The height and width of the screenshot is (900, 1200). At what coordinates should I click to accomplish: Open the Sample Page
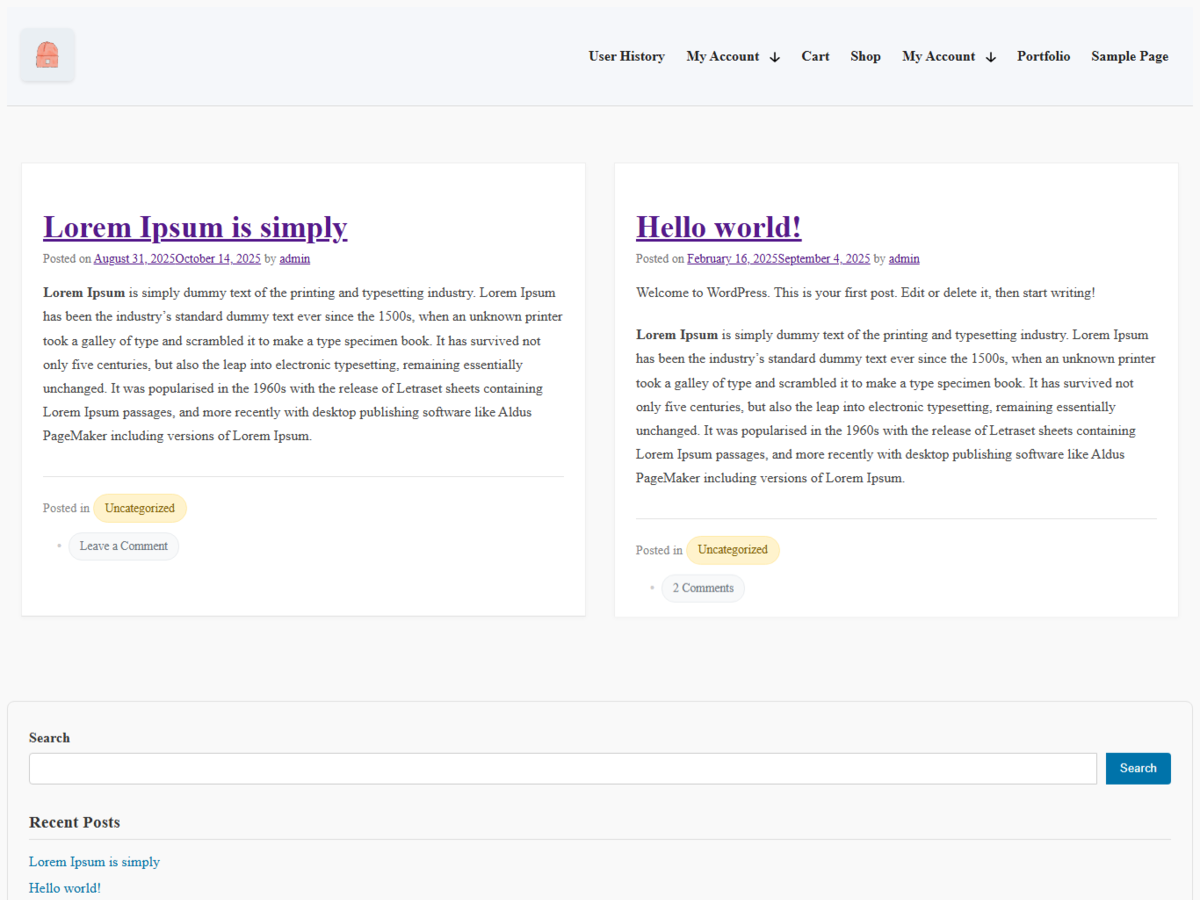point(1129,56)
